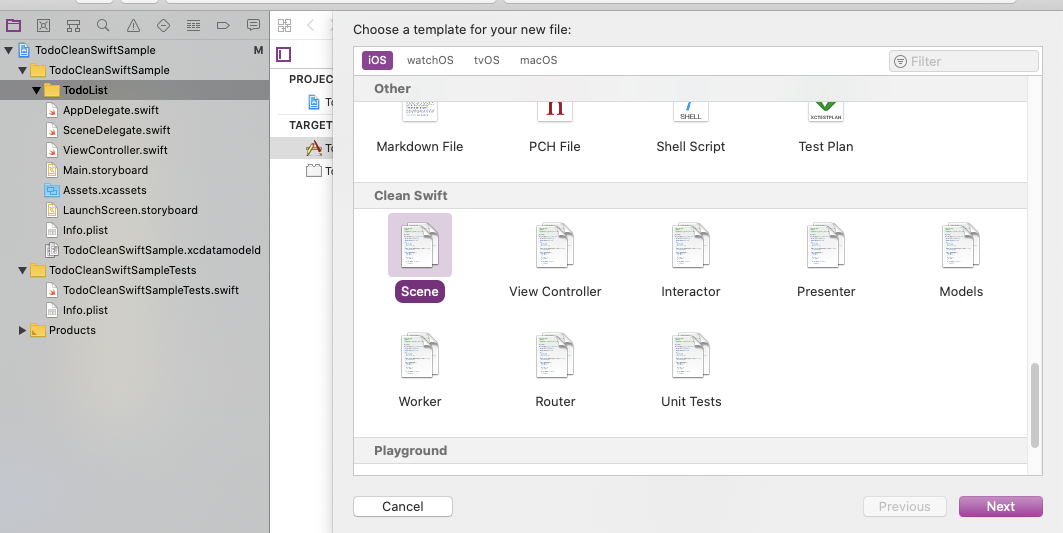Select the Presenter template icon
This screenshot has height=533, width=1063.
pyautogui.click(x=826, y=245)
